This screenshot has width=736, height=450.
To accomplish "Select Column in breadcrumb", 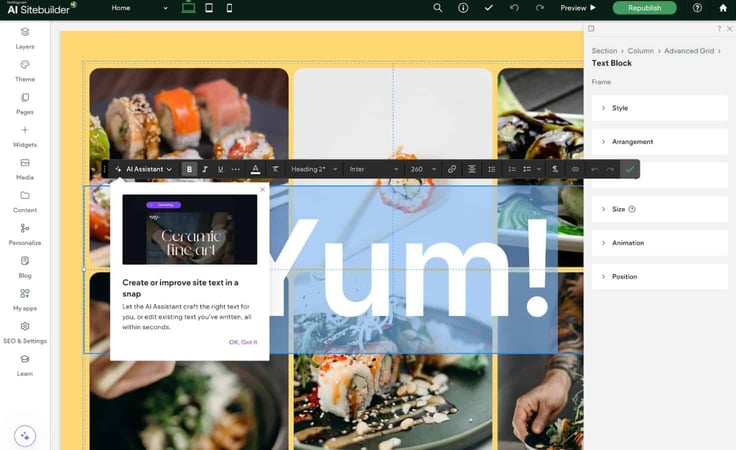I will 640,51.
